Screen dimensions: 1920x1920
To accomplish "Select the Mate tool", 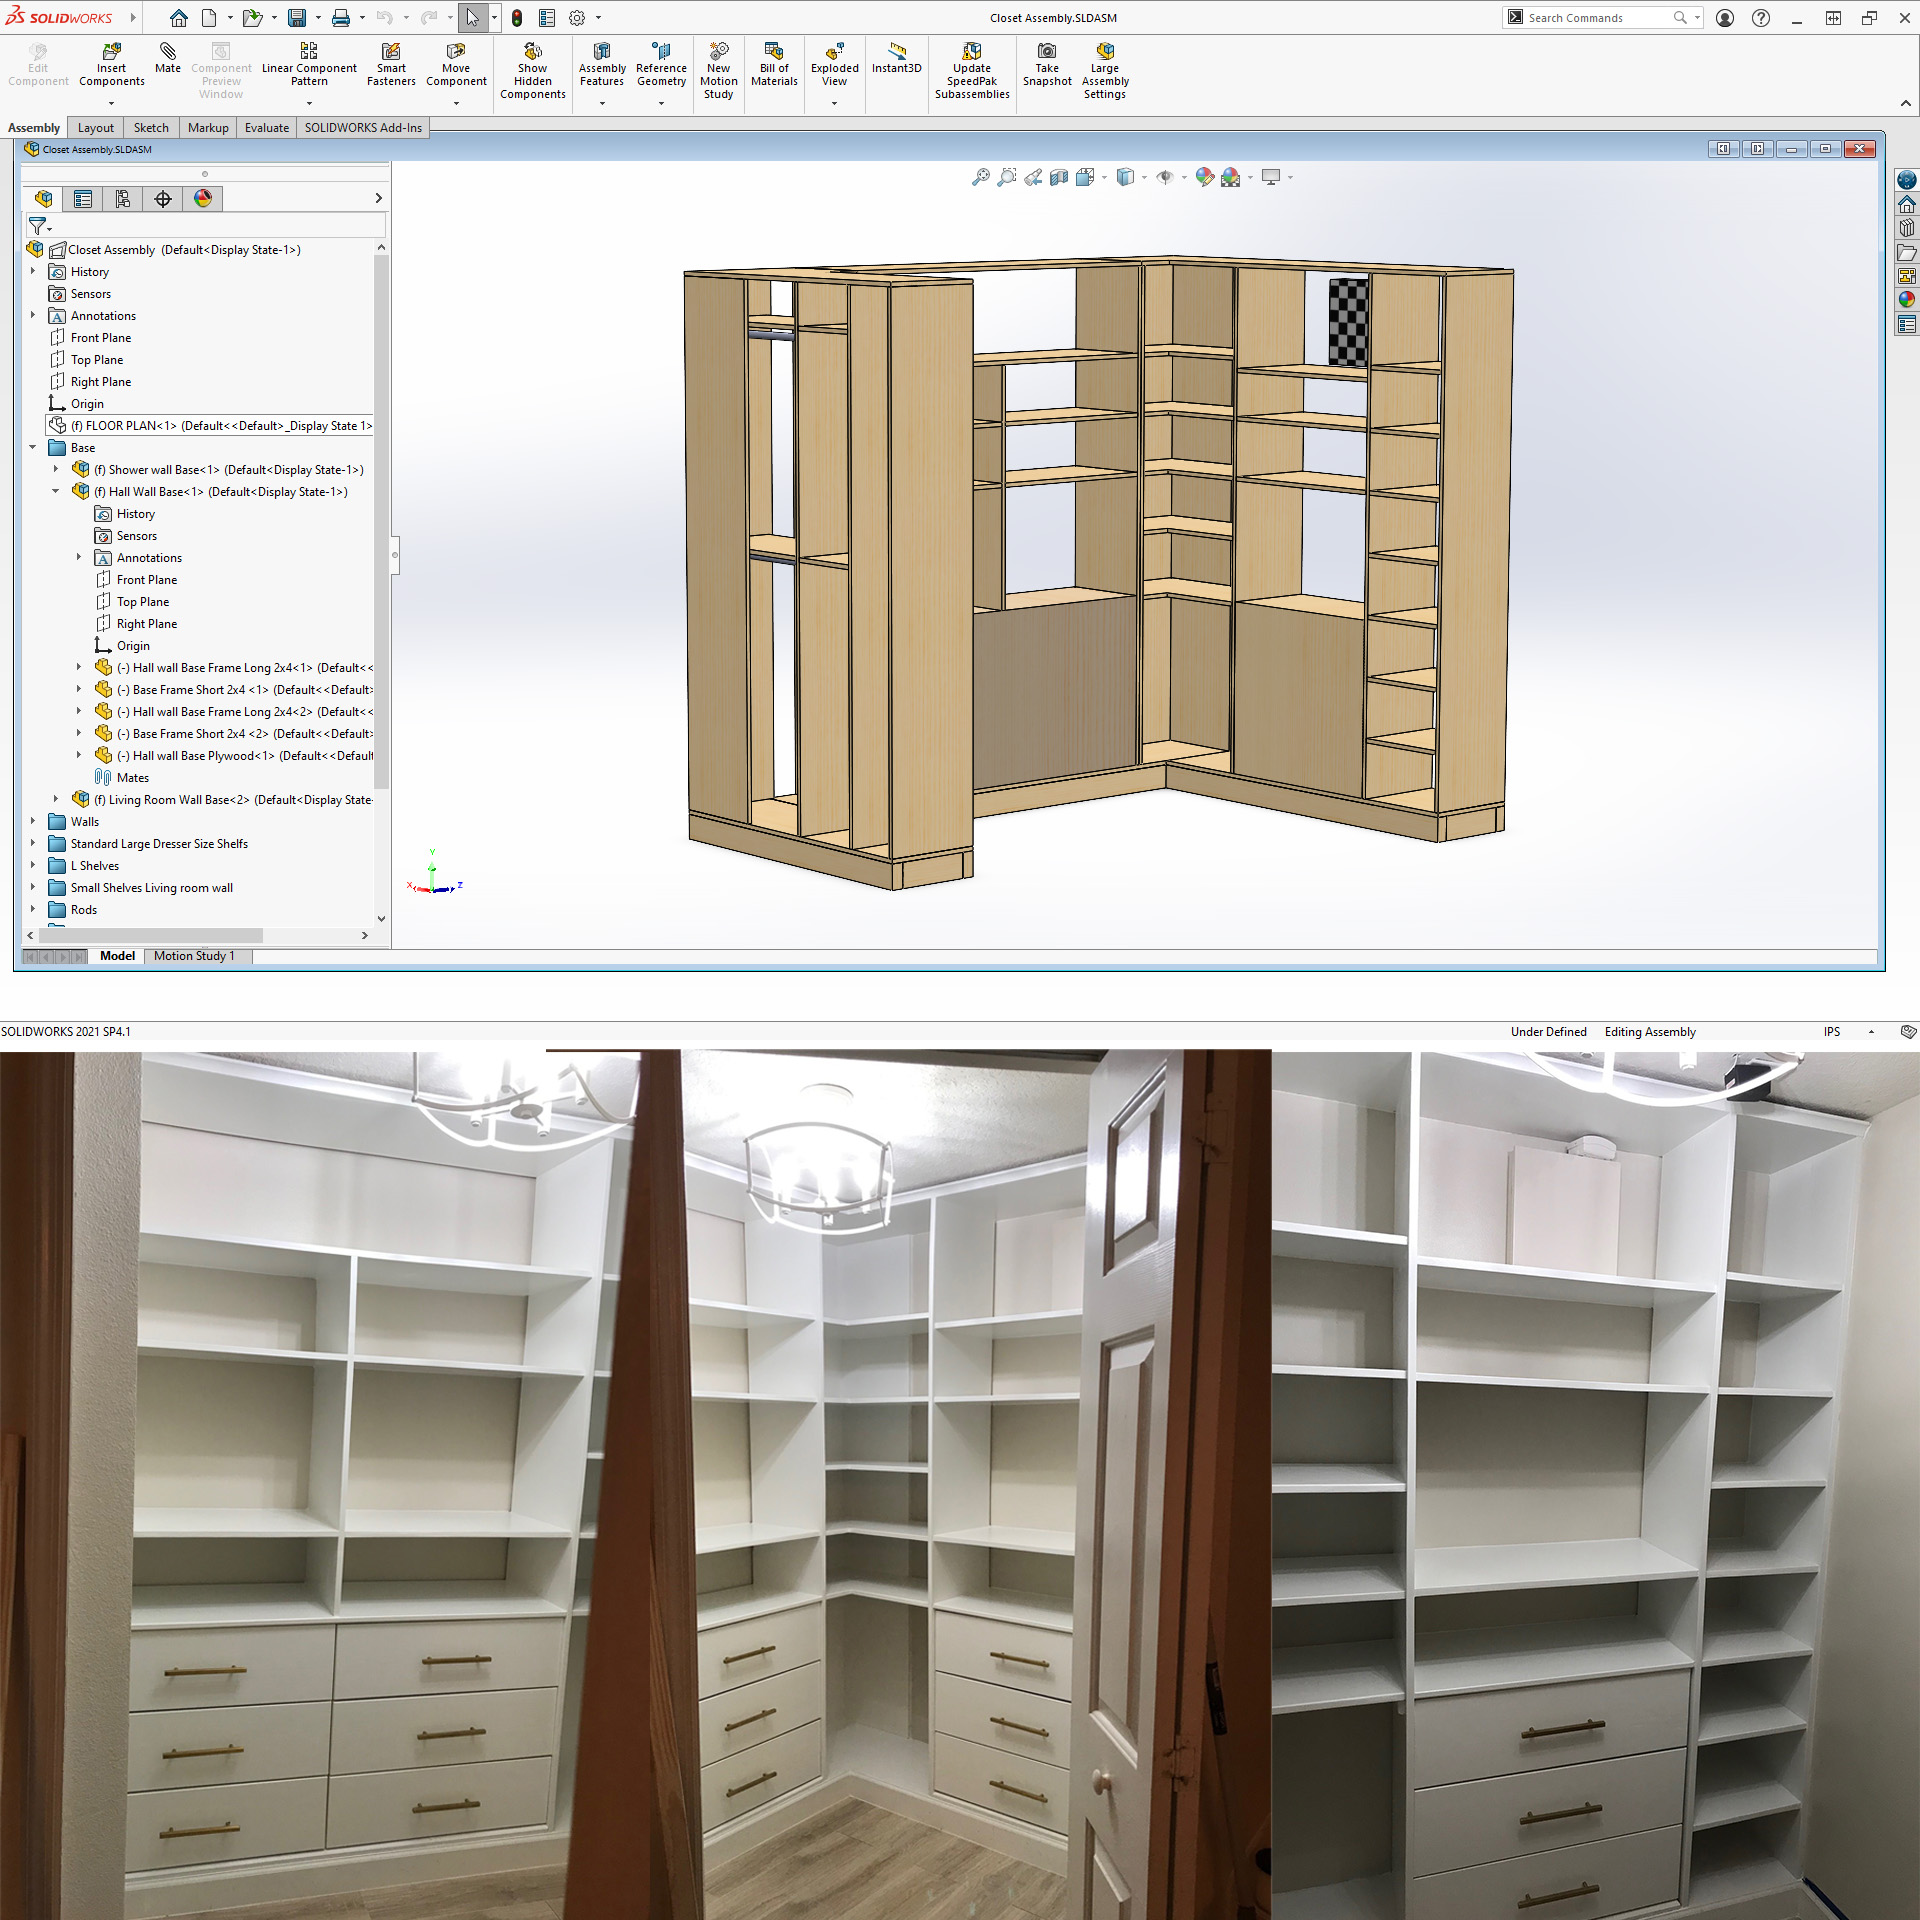I will point(168,58).
